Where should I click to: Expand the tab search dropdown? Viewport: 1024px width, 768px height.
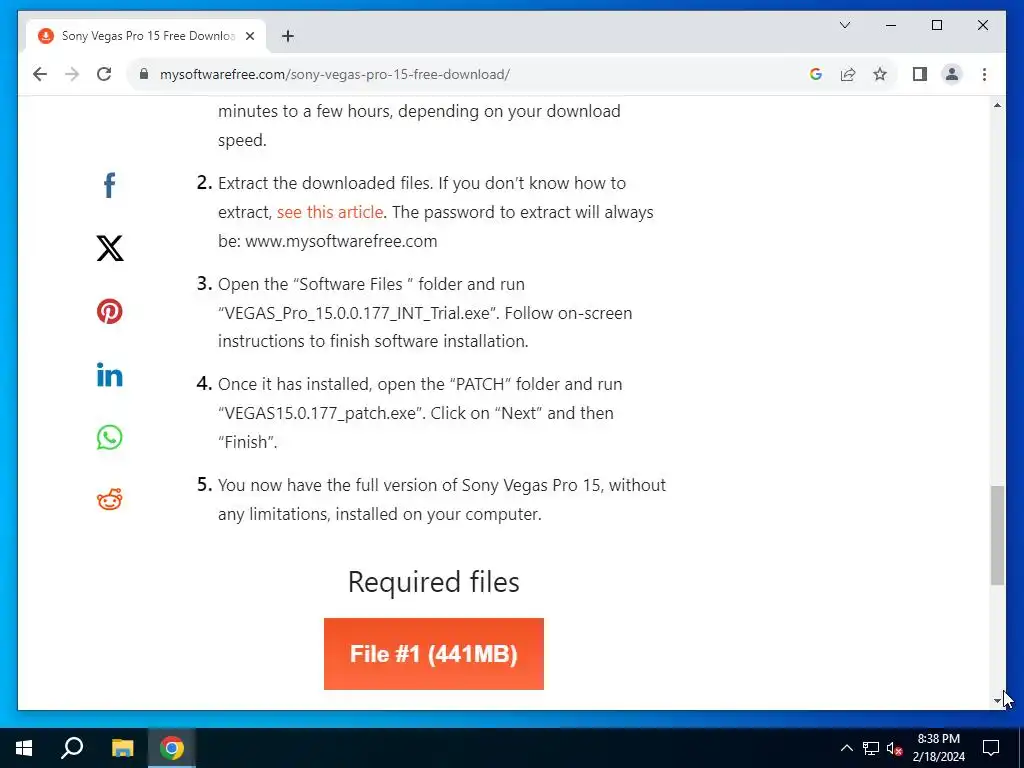(x=845, y=25)
